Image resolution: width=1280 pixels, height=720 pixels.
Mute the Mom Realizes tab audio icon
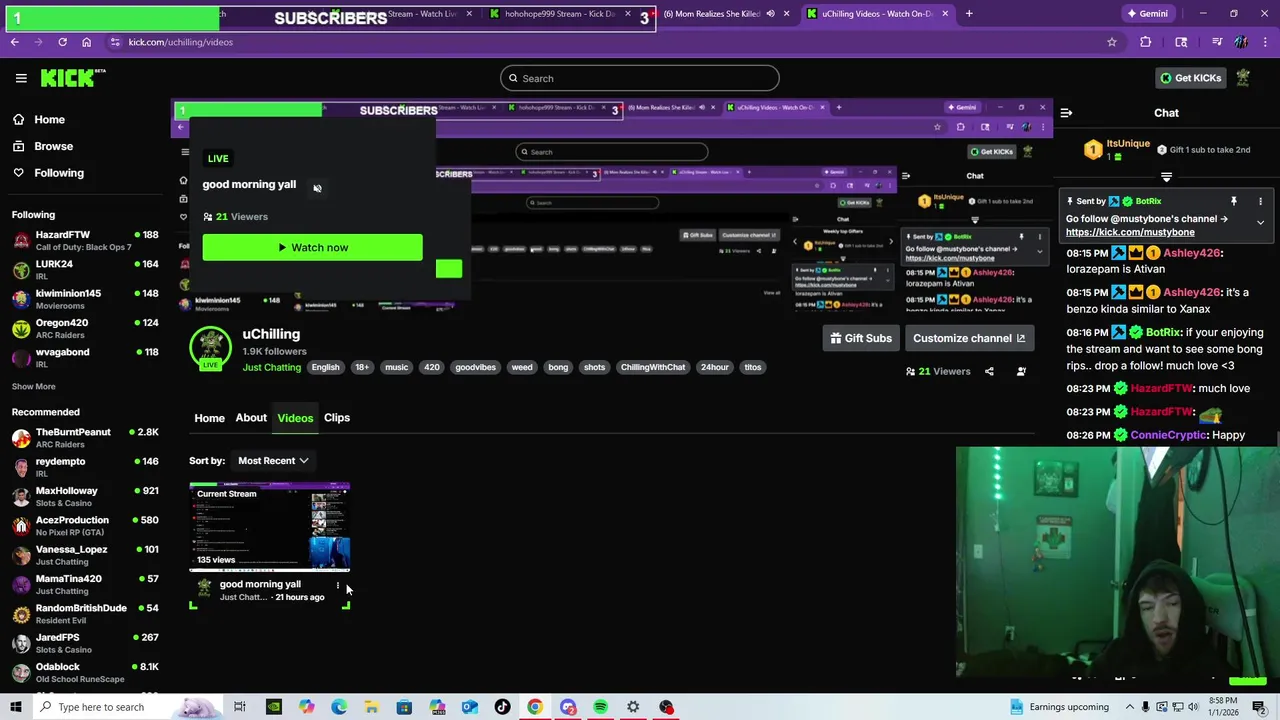(x=770, y=14)
